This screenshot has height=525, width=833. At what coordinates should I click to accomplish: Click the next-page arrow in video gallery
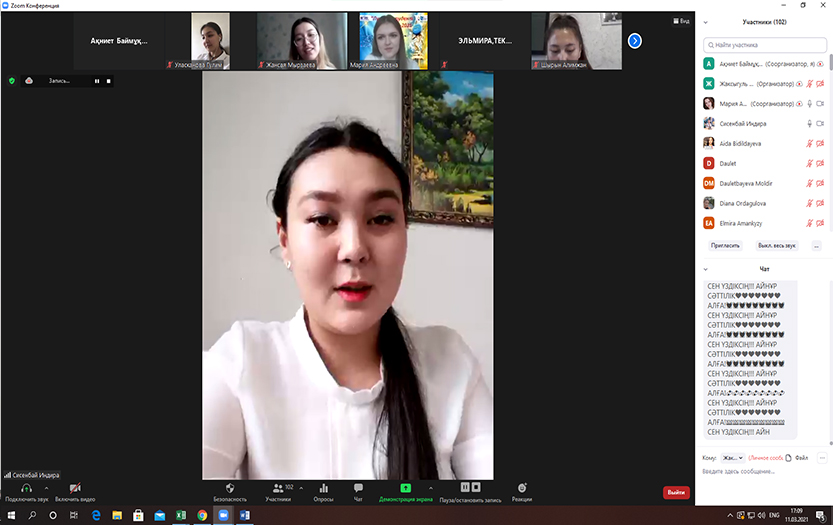634,41
